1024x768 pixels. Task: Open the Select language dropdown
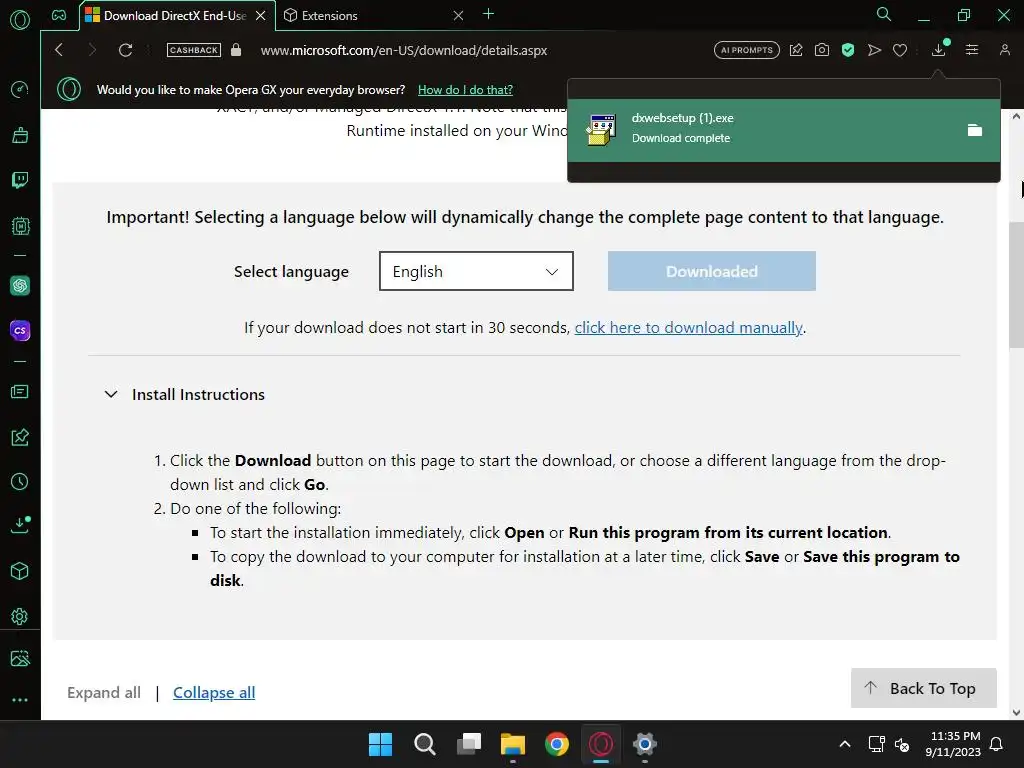click(x=476, y=271)
